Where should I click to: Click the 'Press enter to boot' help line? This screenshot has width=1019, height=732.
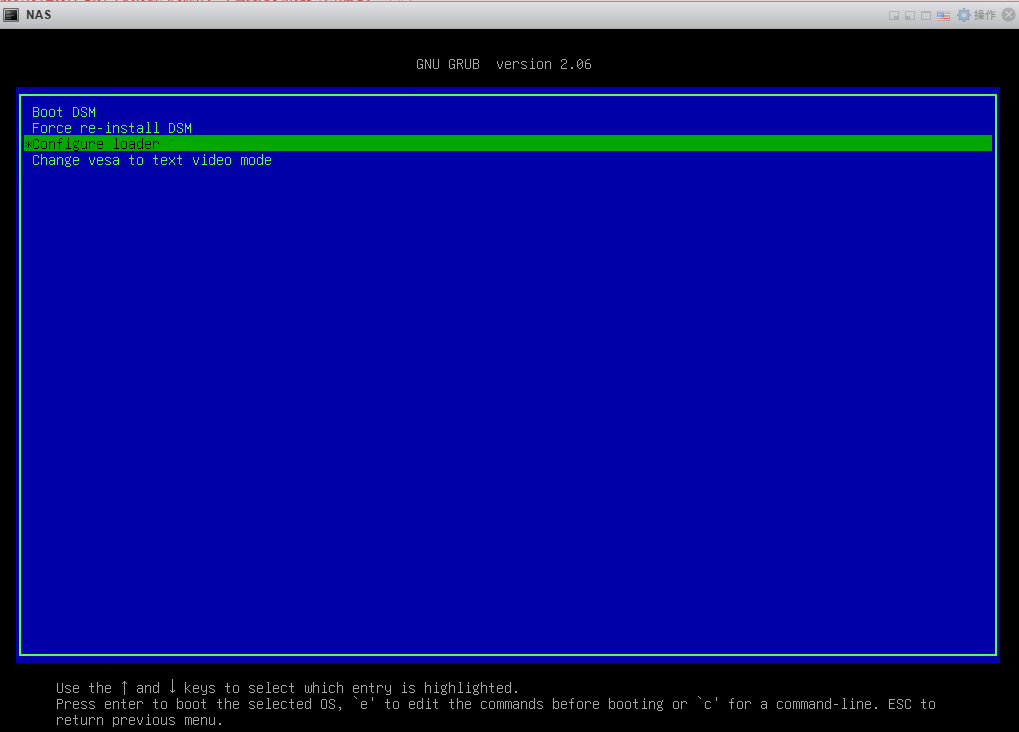496,704
